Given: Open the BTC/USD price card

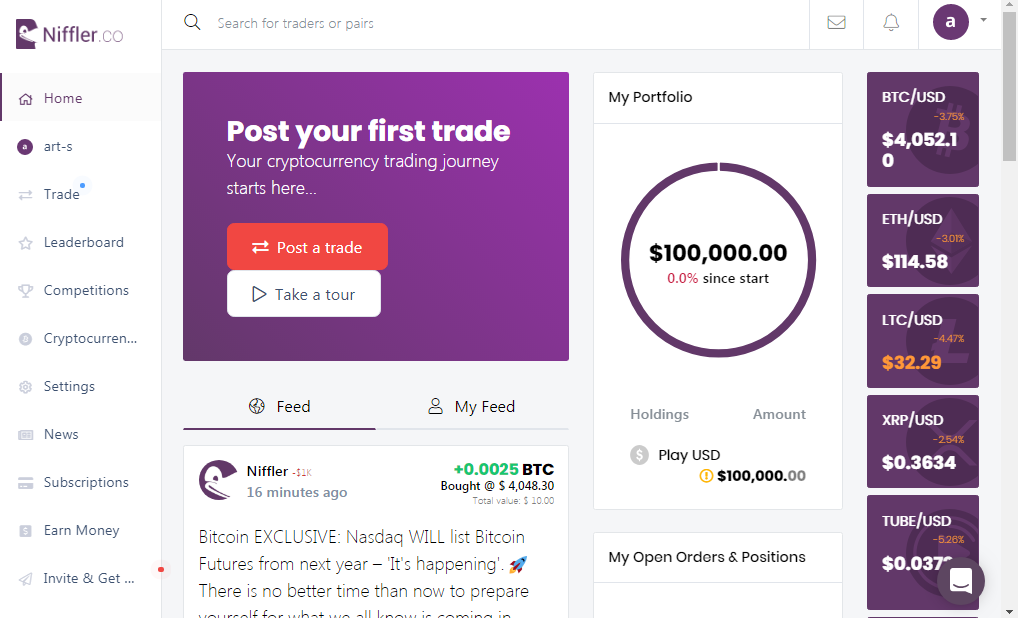Looking at the screenshot, I should tap(923, 129).
